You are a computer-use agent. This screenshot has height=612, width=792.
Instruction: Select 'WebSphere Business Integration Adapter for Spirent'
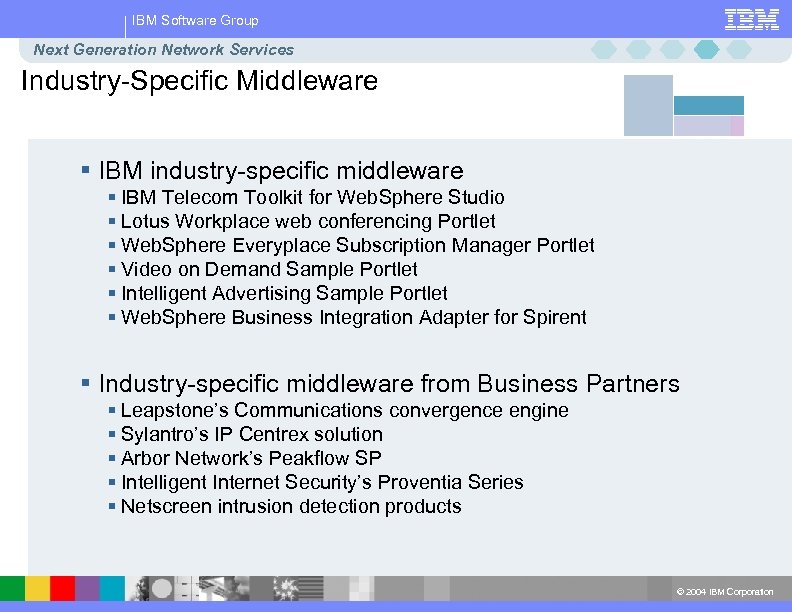[x=354, y=318]
